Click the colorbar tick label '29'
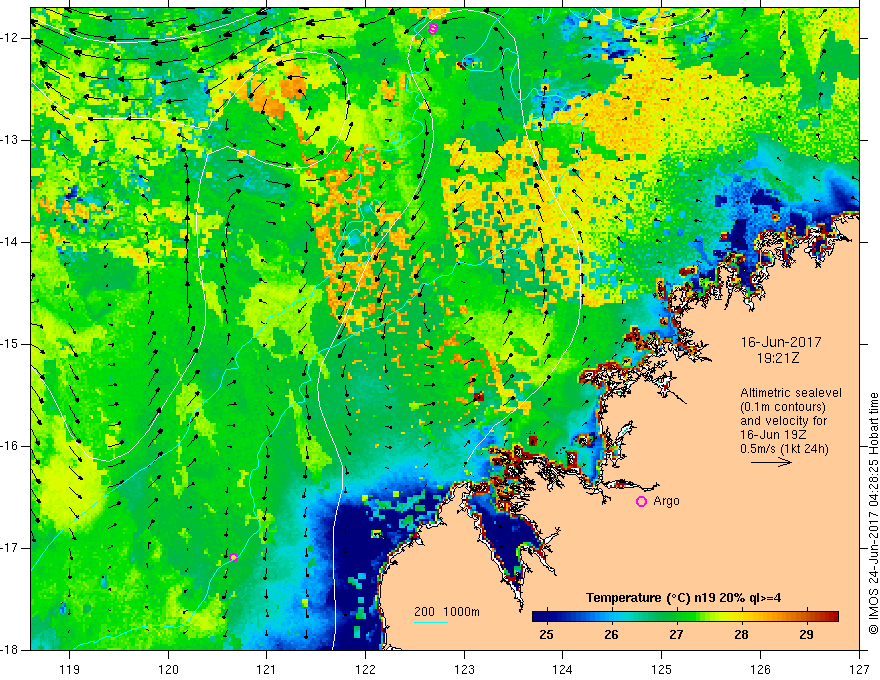 (x=807, y=635)
